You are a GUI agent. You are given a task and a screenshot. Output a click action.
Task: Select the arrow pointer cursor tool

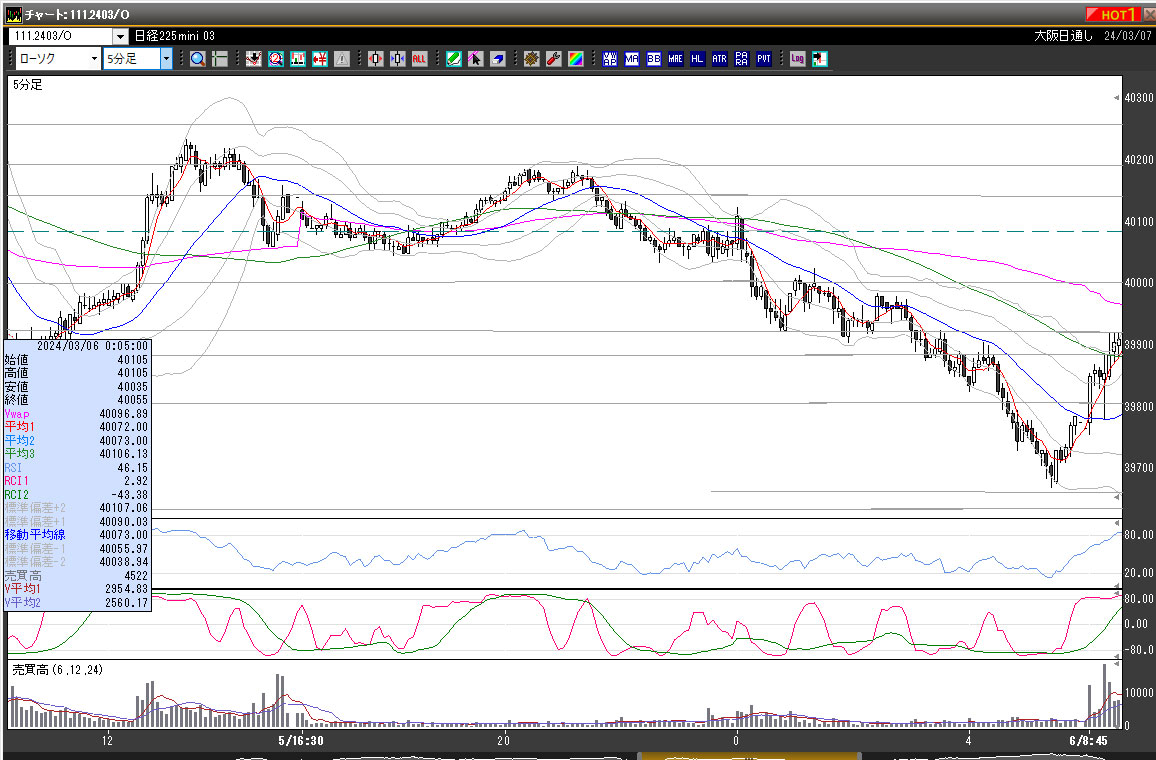pos(475,59)
